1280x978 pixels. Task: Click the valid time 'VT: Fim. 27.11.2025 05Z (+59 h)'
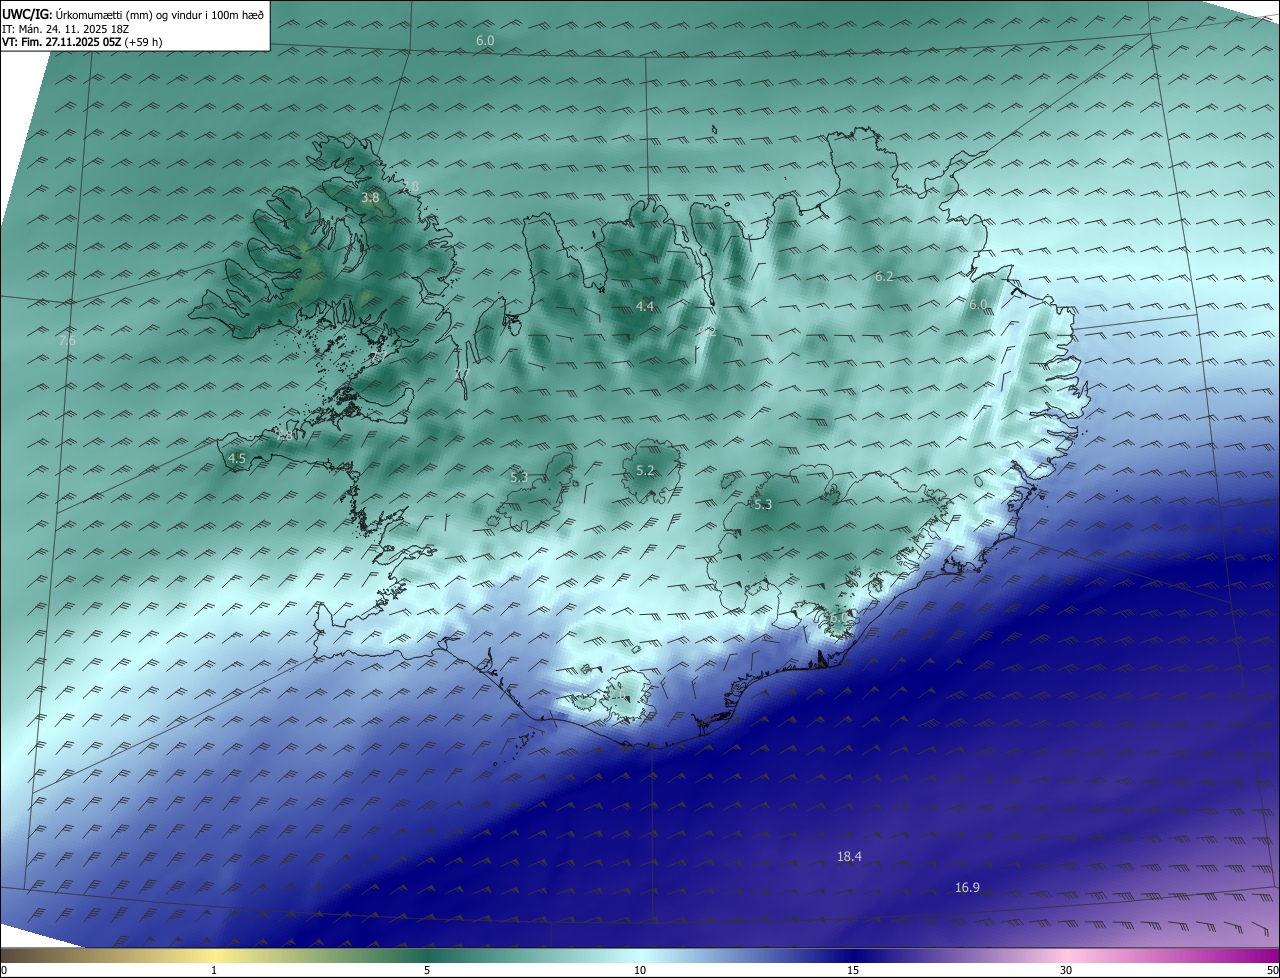[x=82, y=42]
